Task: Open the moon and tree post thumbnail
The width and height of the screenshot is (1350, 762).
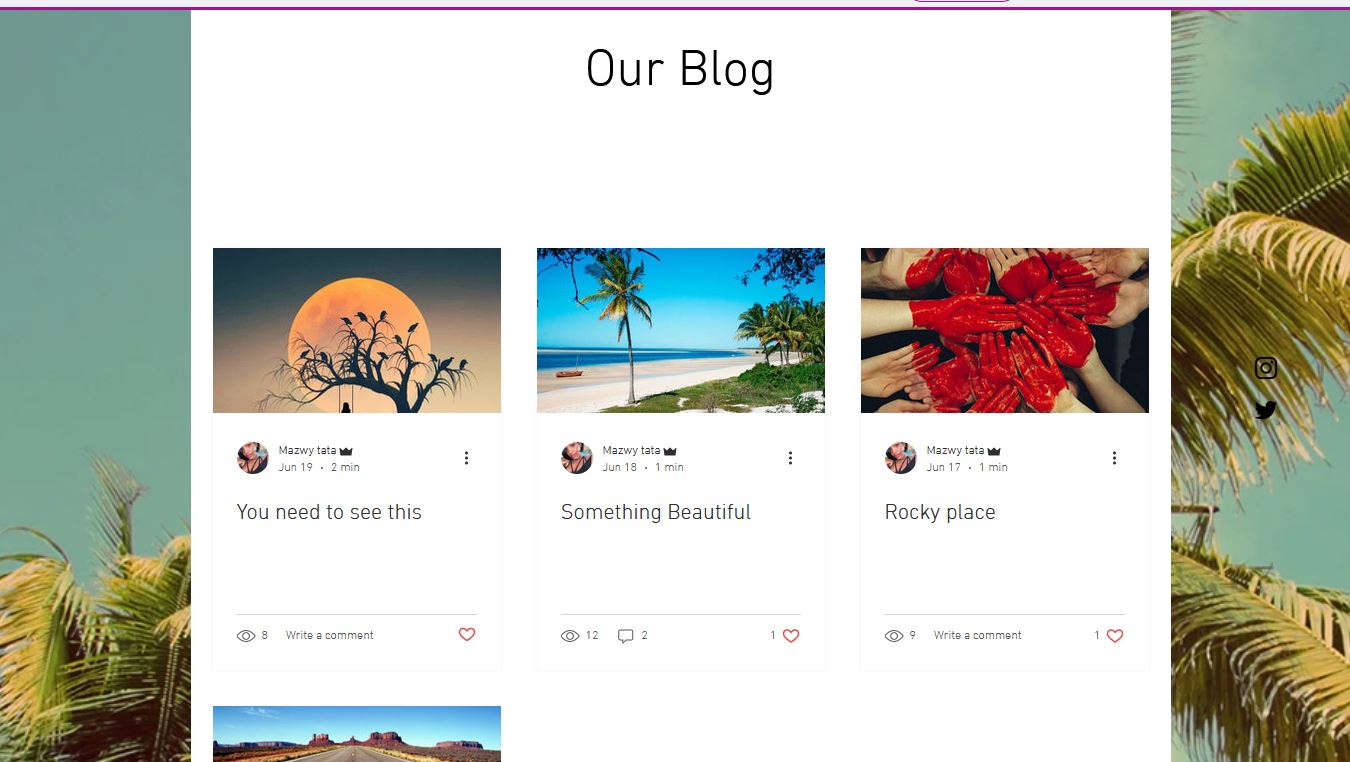Action: coord(357,330)
